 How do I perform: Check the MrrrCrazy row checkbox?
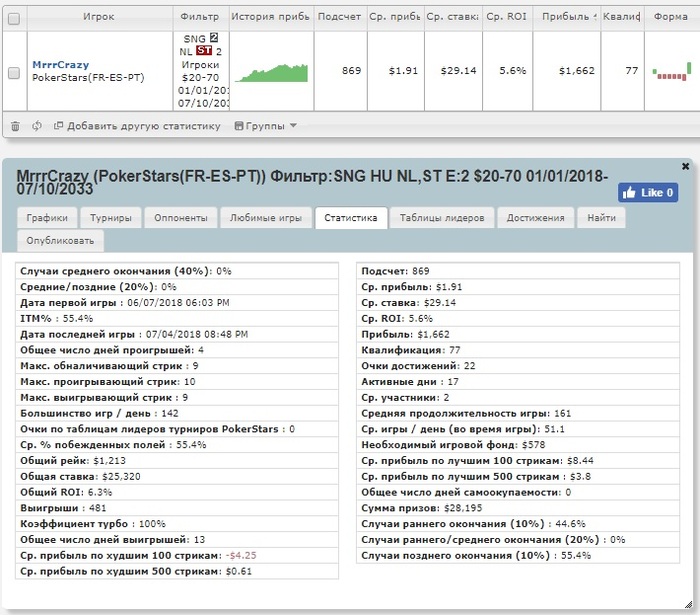coord(14,73)
